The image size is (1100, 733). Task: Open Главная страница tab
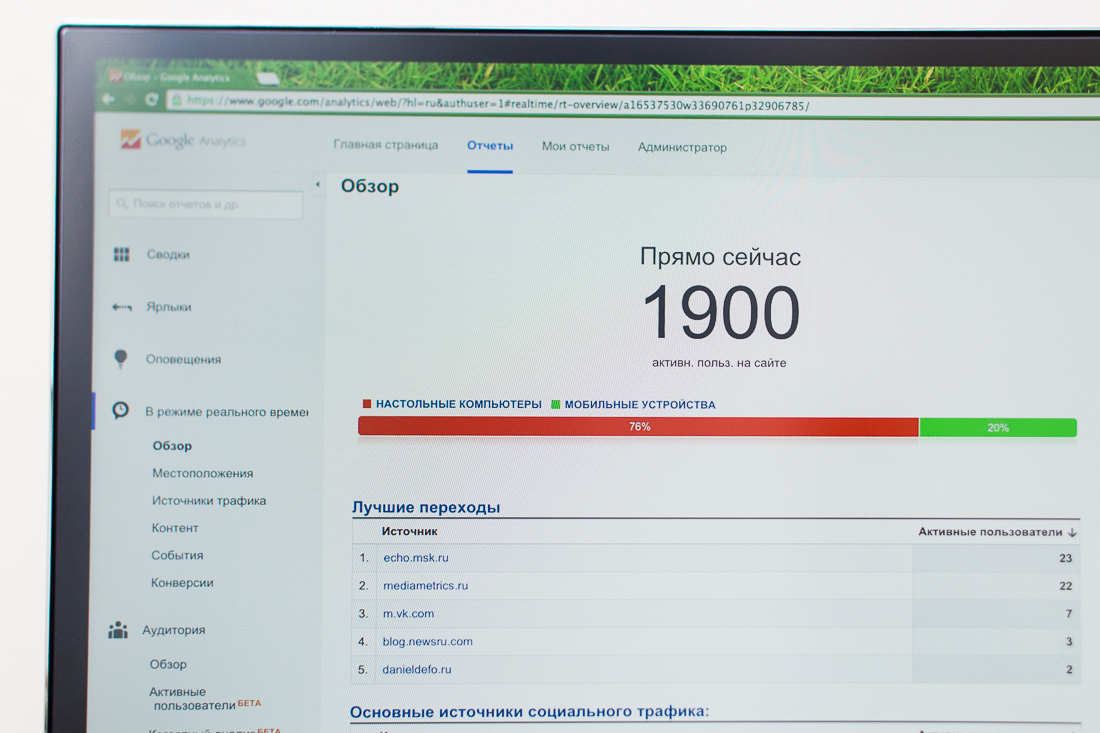(x=386, y=144)
